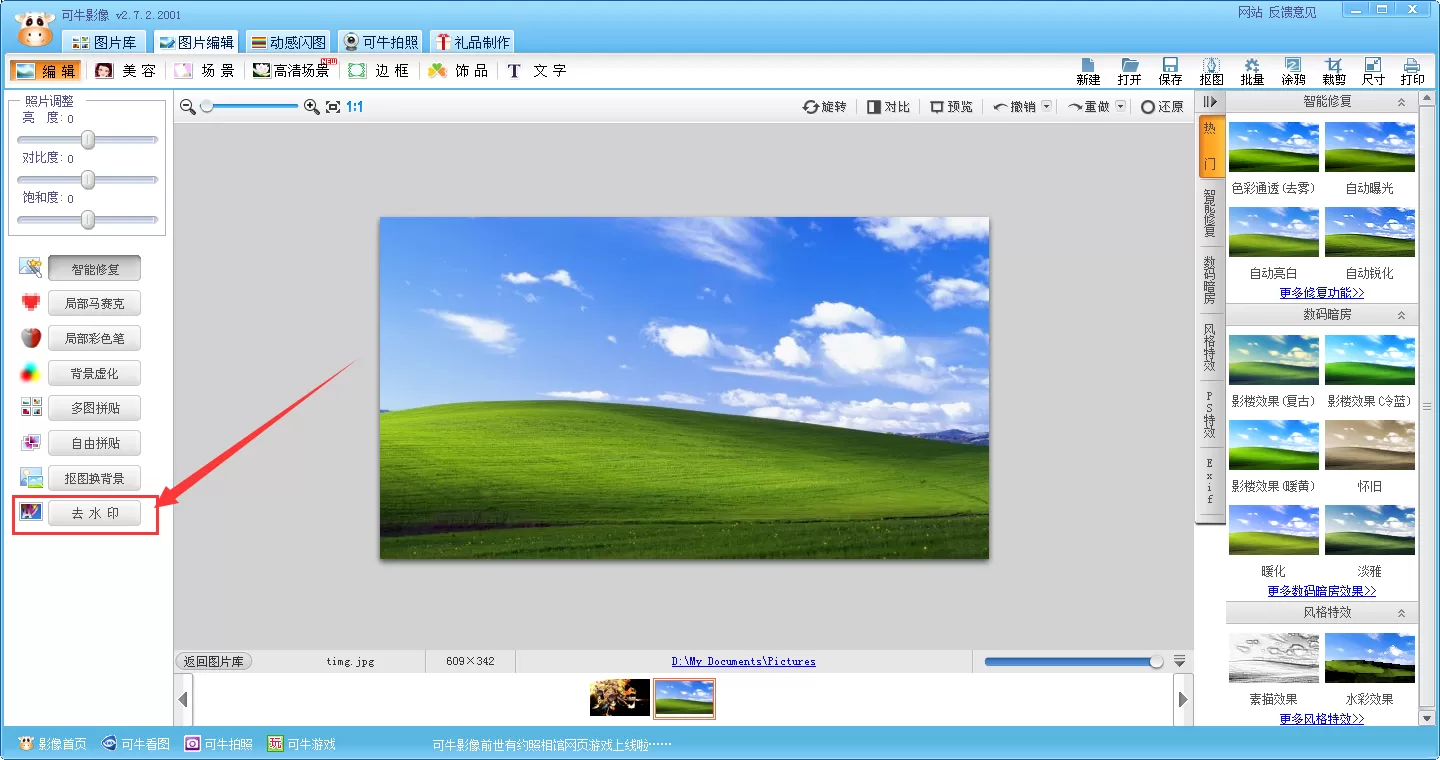Viewport: 1440px width, 760px height.
Task: Click the zoom in magnifier icon
Action: (x=311, y=106)
